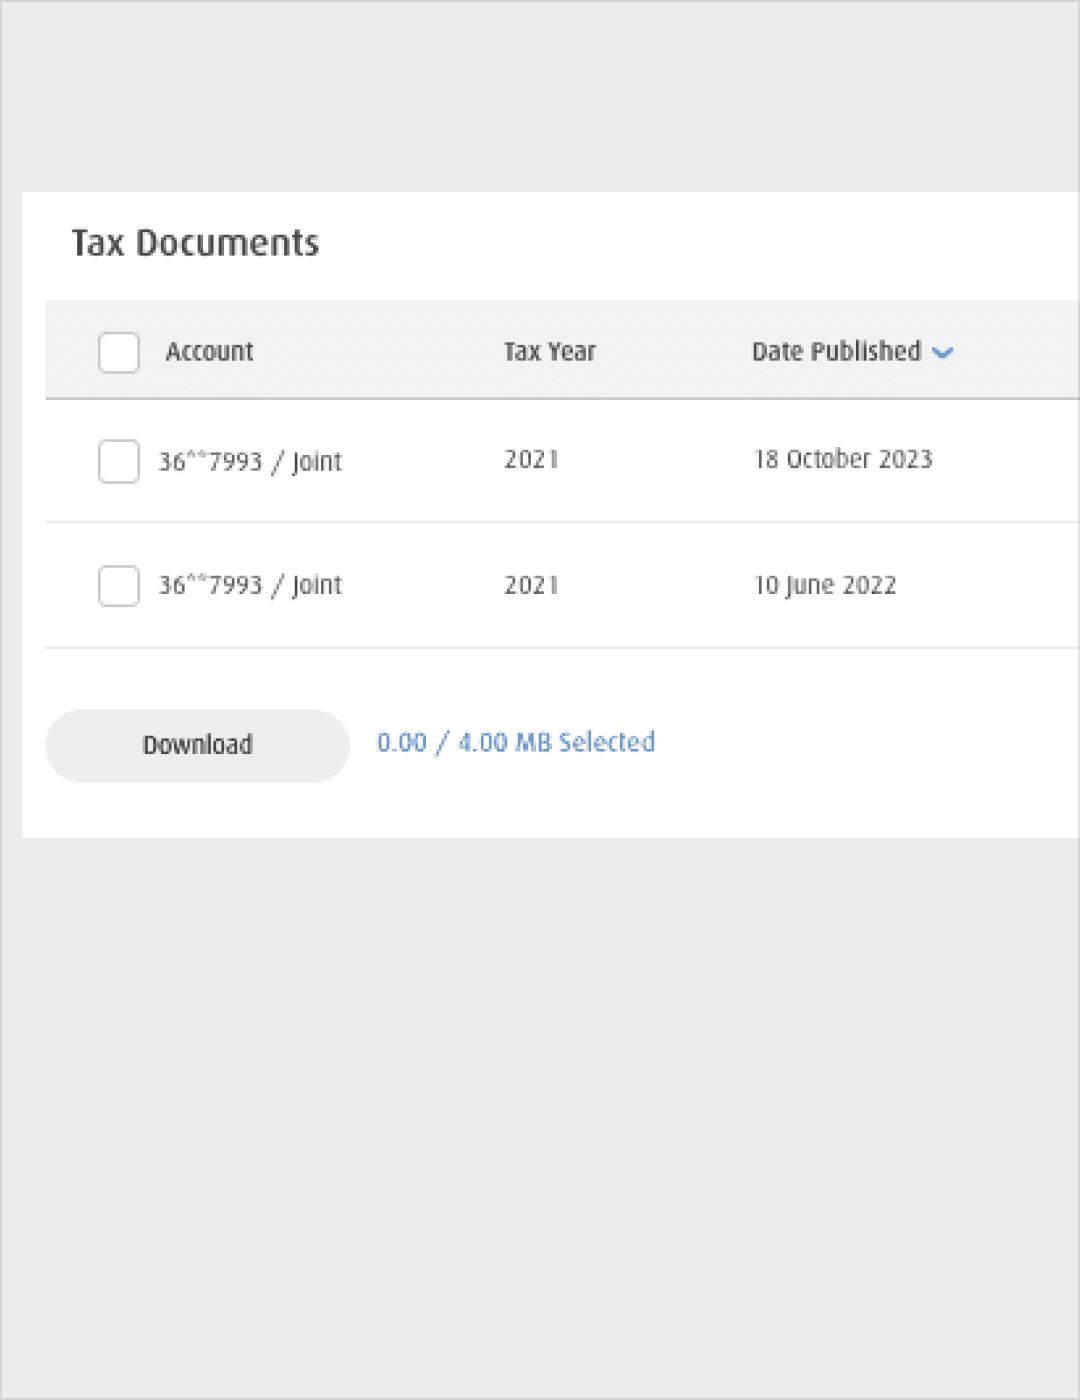Sort documents by Account column

pyautogui.click(x=209, y=352)
